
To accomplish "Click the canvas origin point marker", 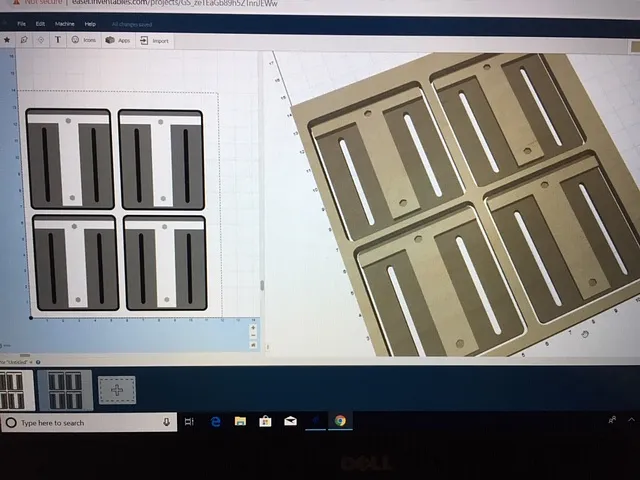I will 31,318.
